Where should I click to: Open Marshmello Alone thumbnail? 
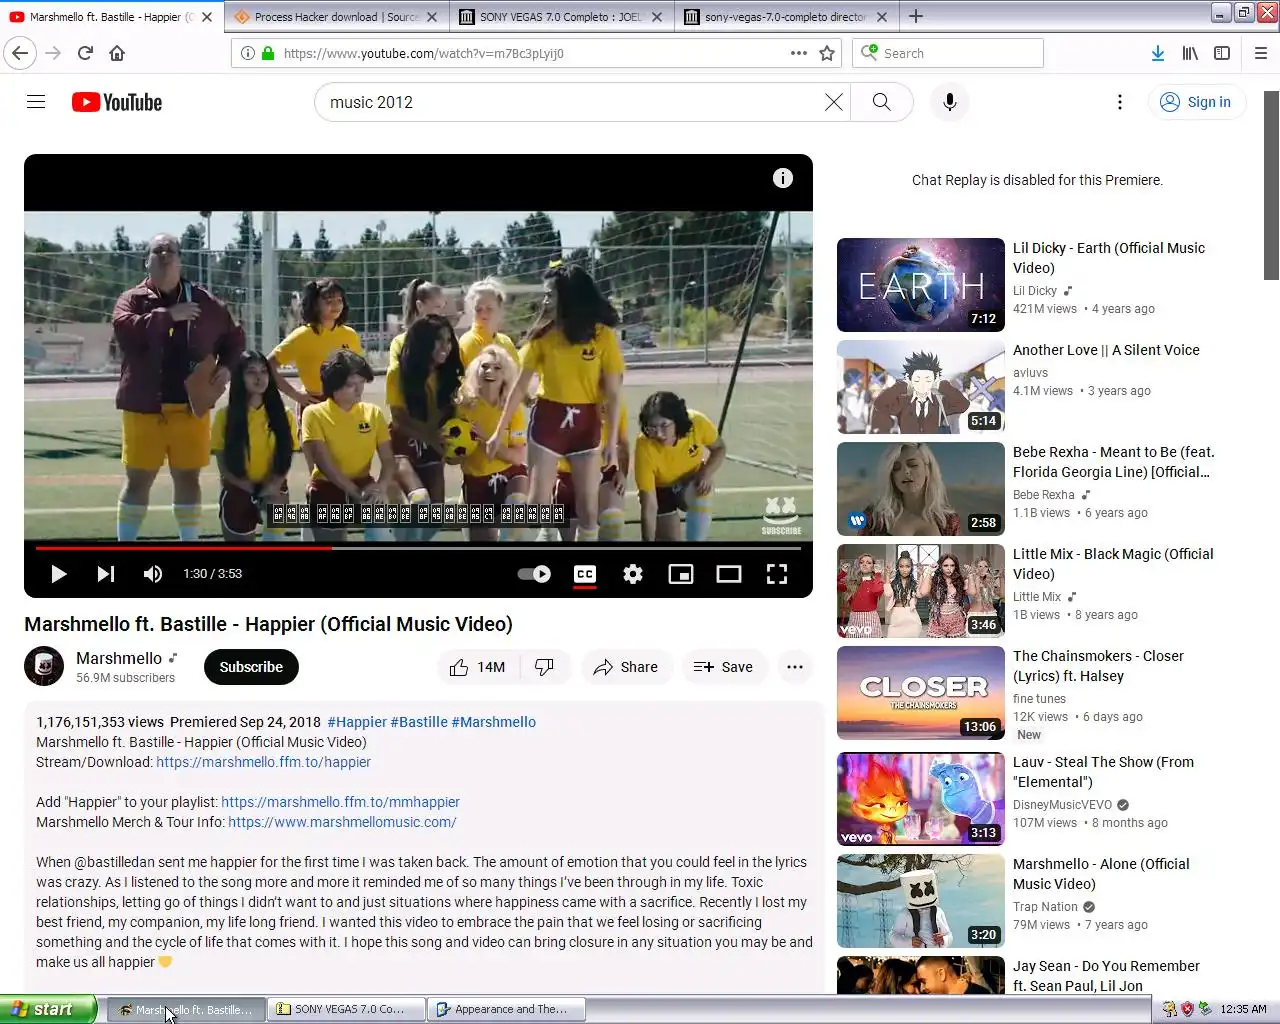click(x=921, y=901)
